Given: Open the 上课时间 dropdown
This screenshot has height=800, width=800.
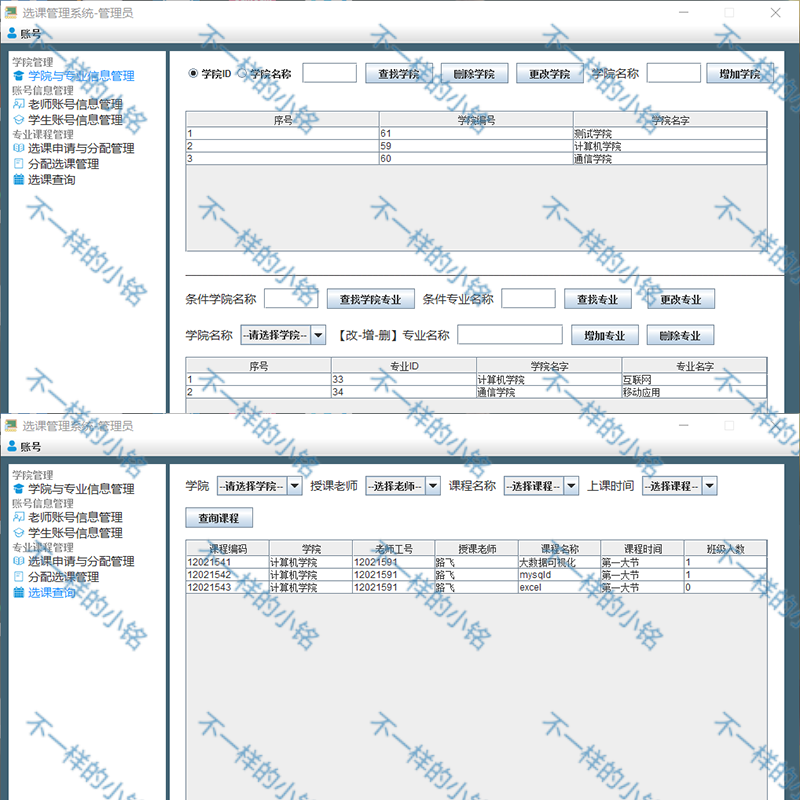Looking at the screenshot, I should click(x=680, y=486).
